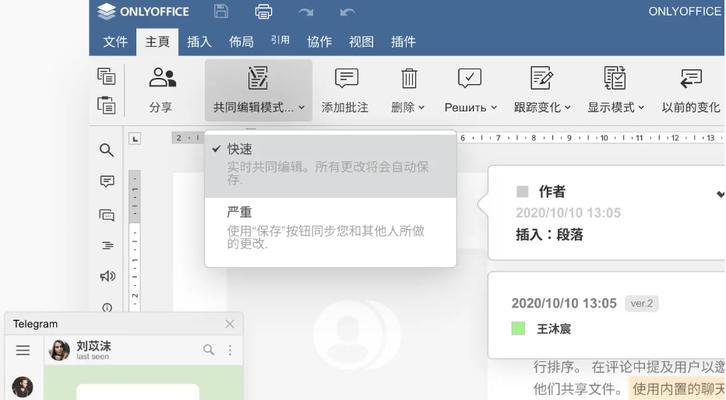Click ONLYOFFICE logo in header
This screenshot has width=726, height=400.
[144, 11]
